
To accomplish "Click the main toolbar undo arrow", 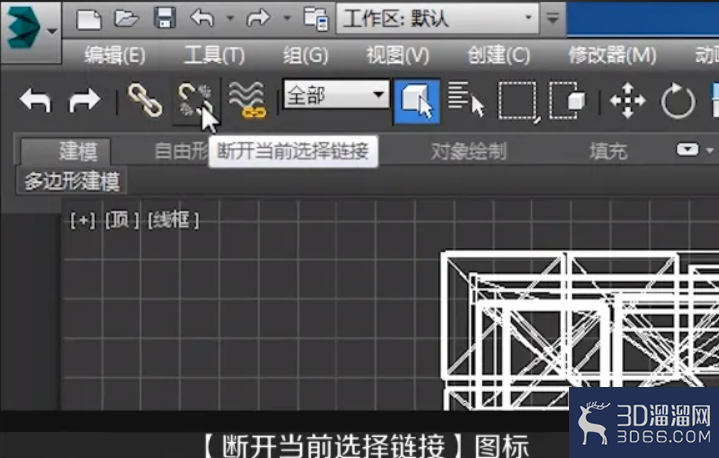I will (35, 100).
